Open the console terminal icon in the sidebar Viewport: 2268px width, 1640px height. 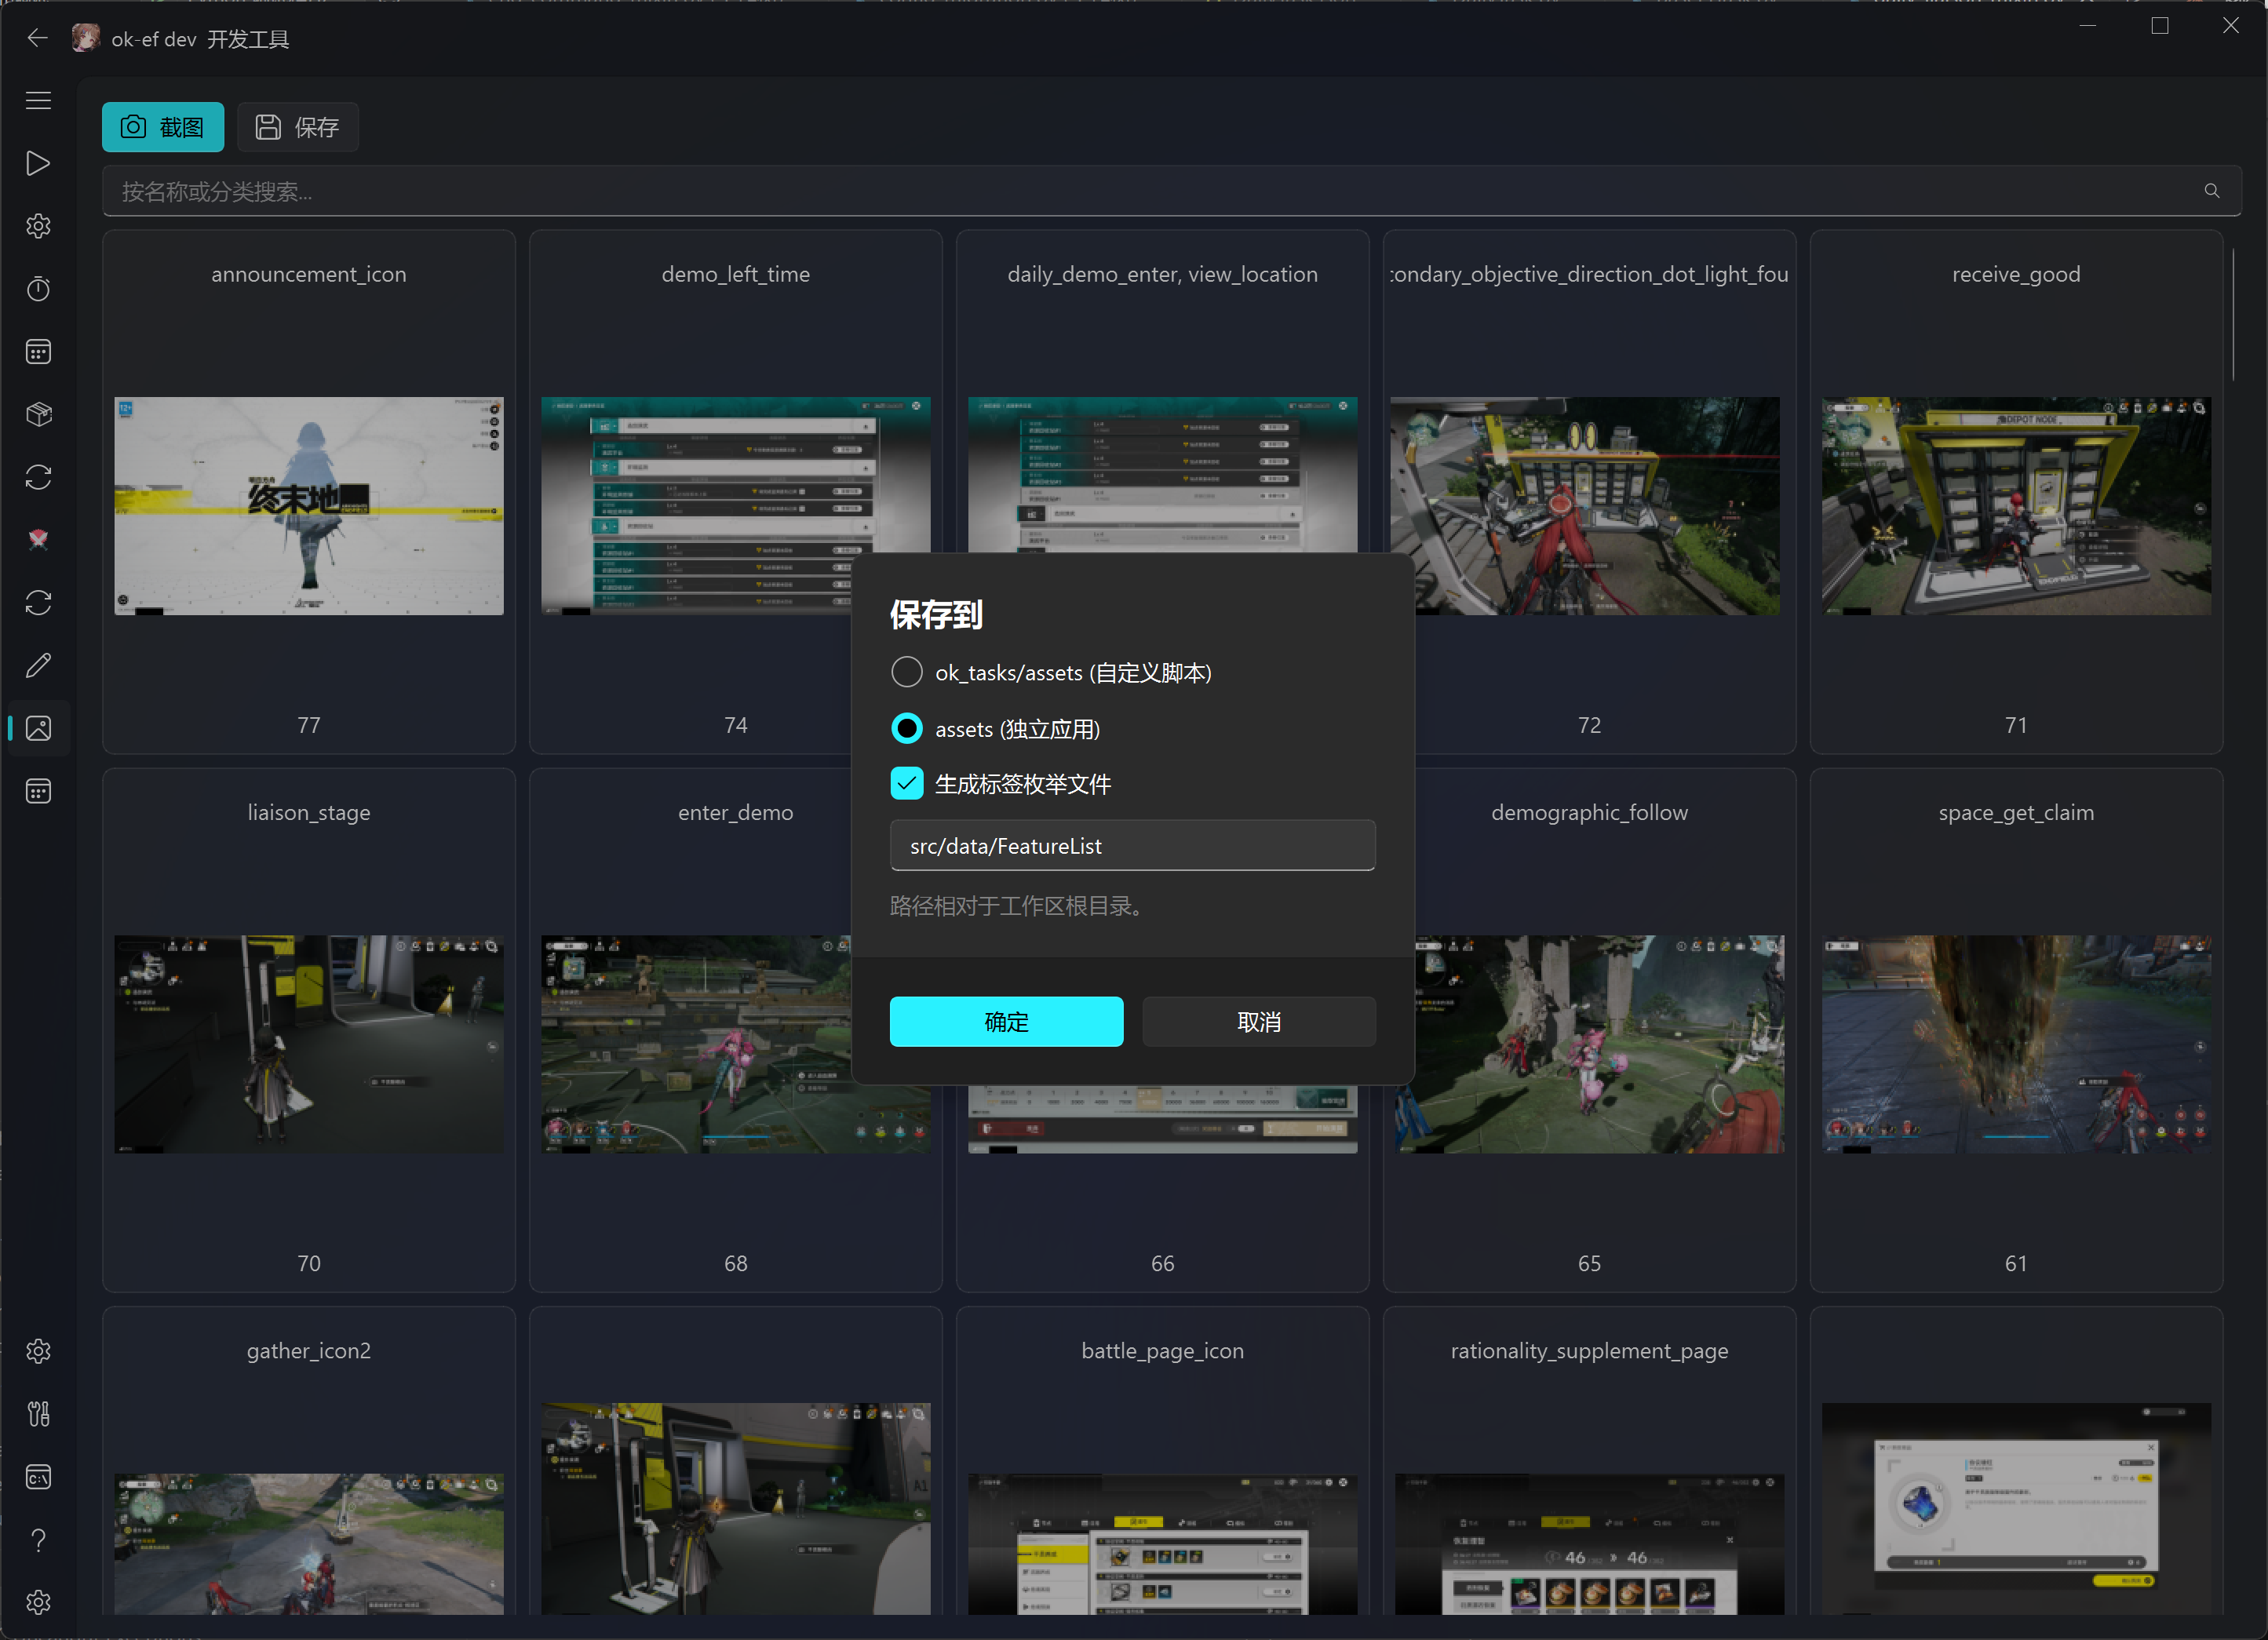(x=38, y=1477)
